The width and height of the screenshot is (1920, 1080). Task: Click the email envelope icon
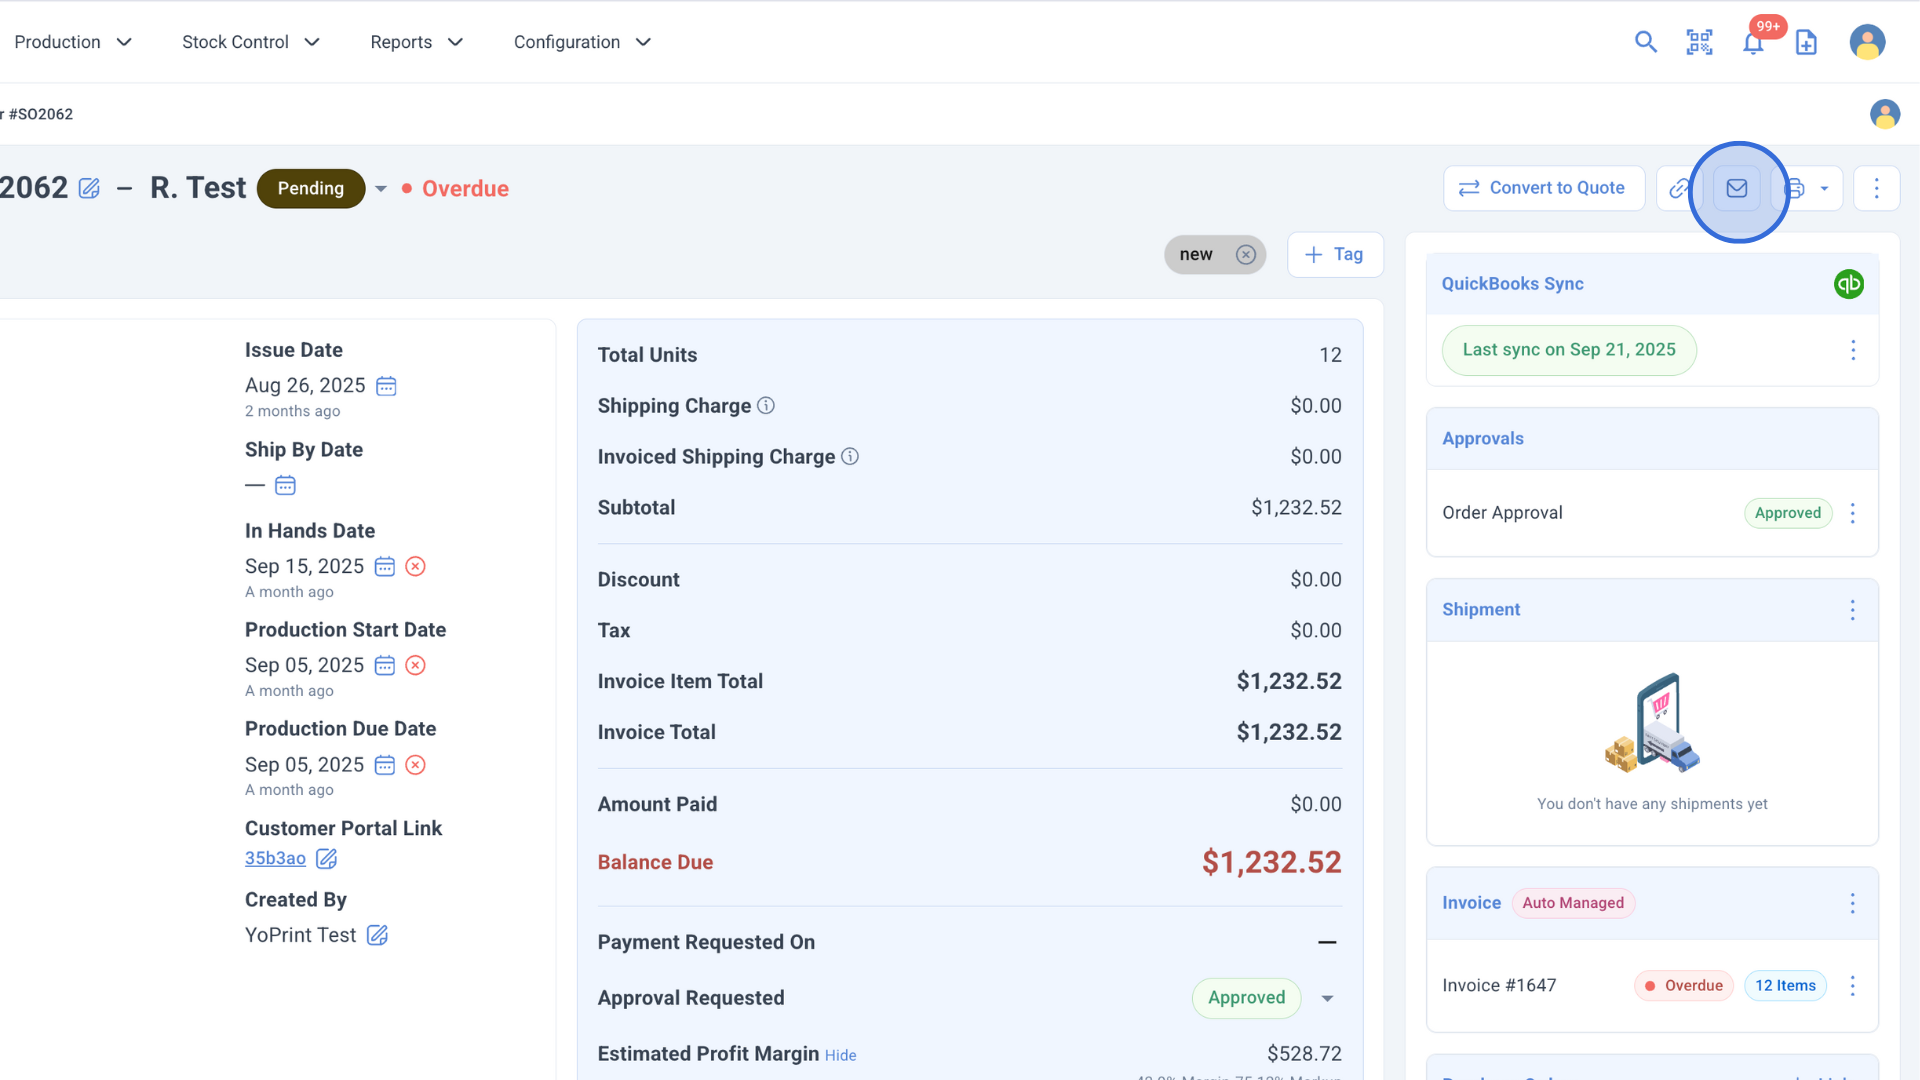[x=1737, y=189]
